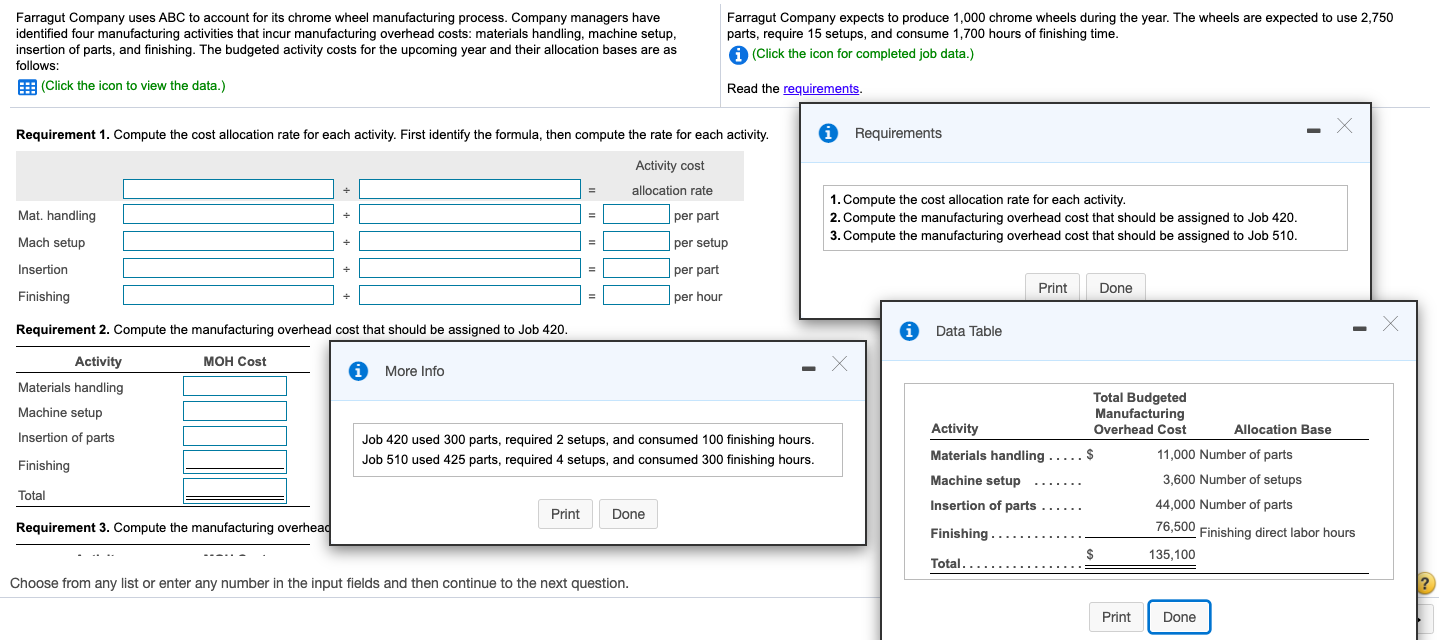Close the Requirements dialog

(x=1344, y=125)
